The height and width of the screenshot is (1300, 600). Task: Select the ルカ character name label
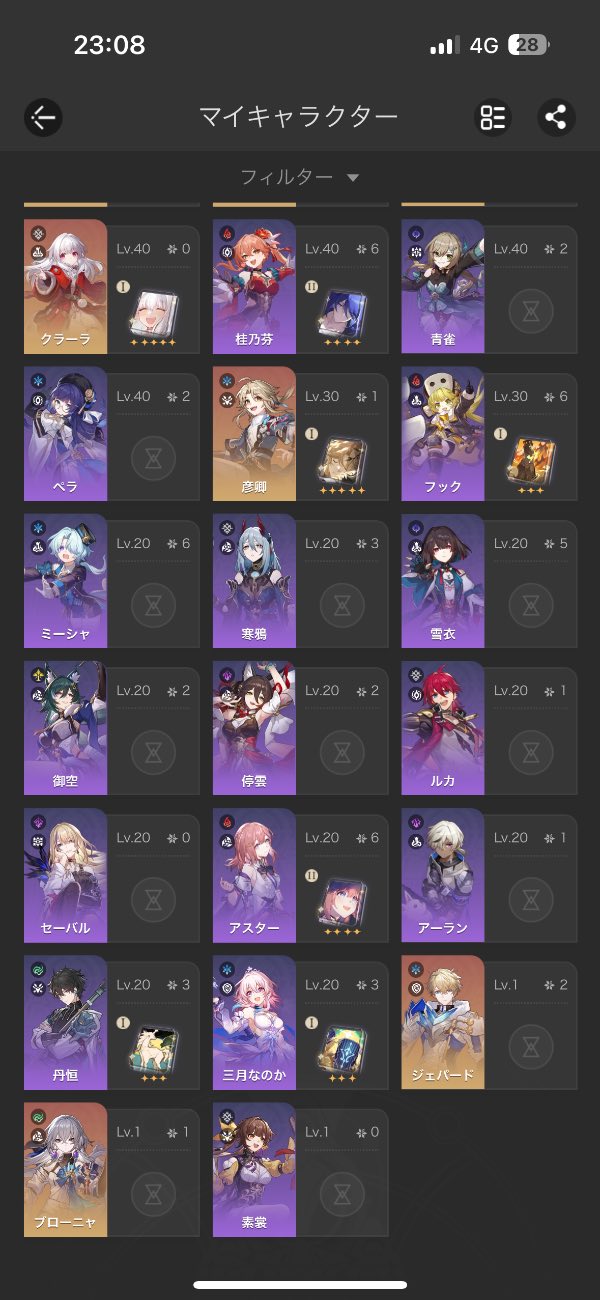pyautogui.click(x=443, y=780)
